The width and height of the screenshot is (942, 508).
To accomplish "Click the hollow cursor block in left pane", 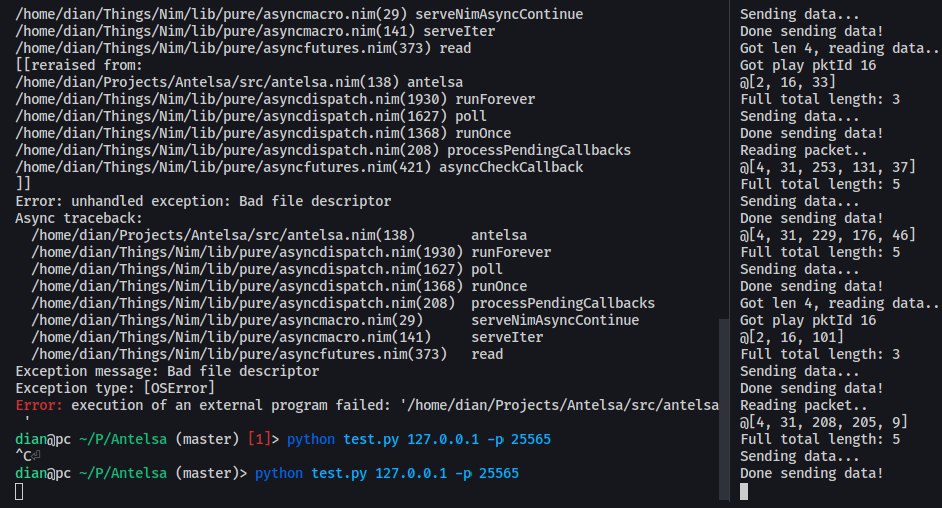I will (19, 492).
